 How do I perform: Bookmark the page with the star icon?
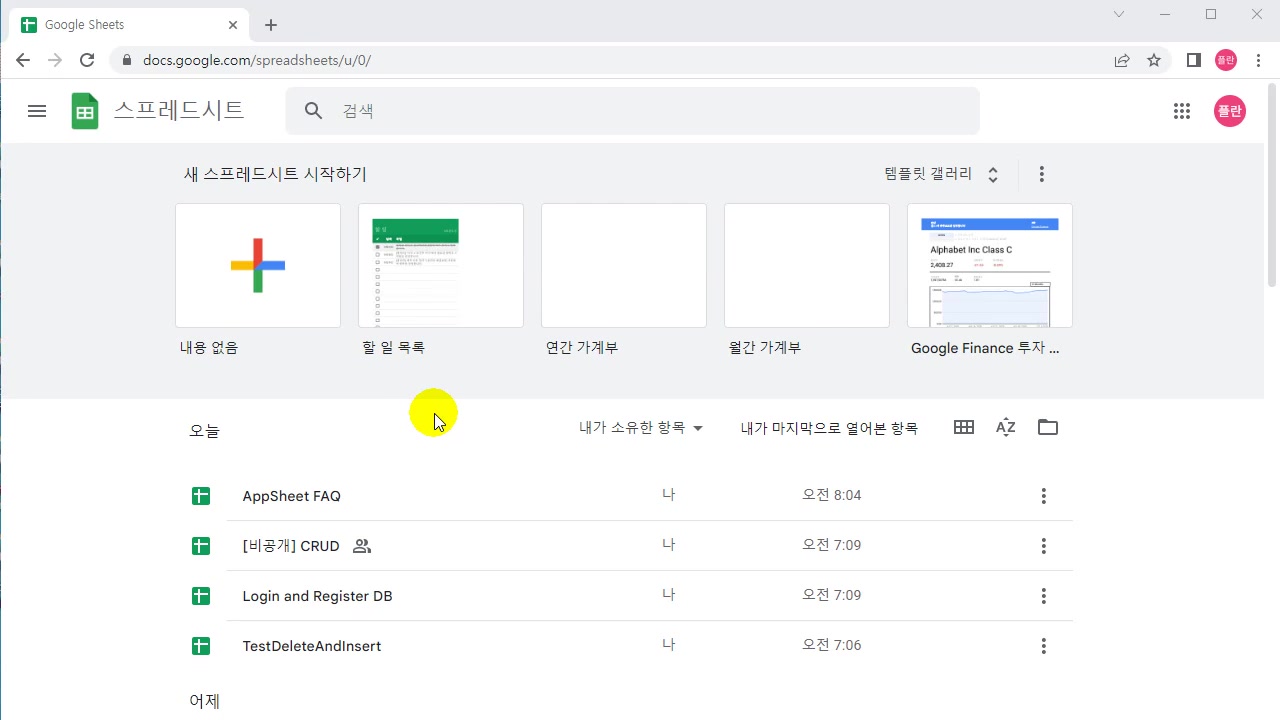[x=1154, y=60]
